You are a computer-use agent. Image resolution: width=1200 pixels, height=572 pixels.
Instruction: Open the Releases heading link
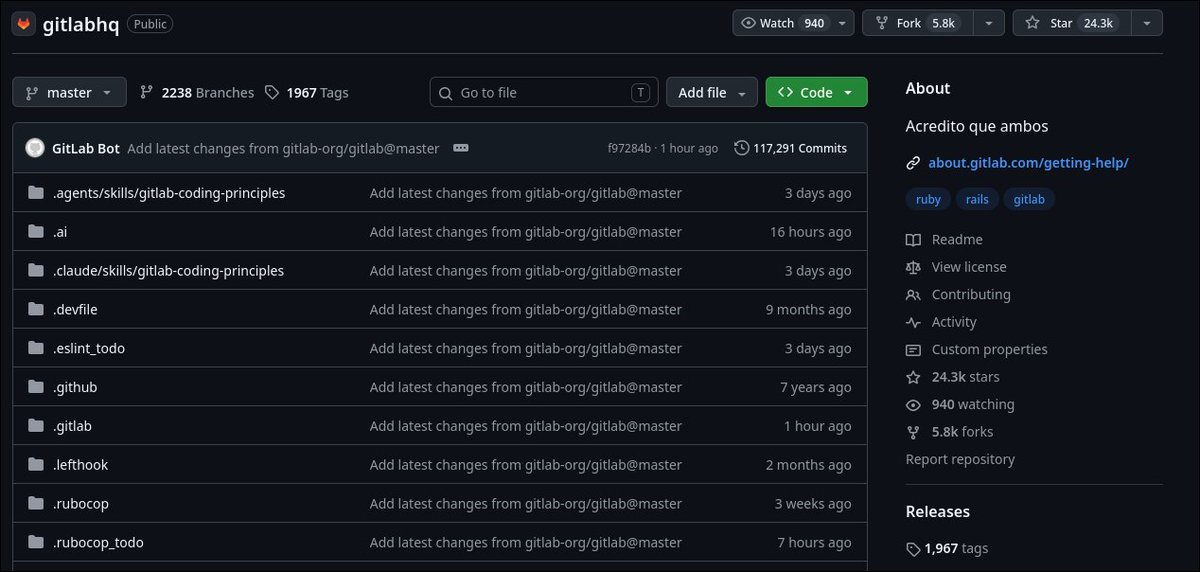click(938, 512)
